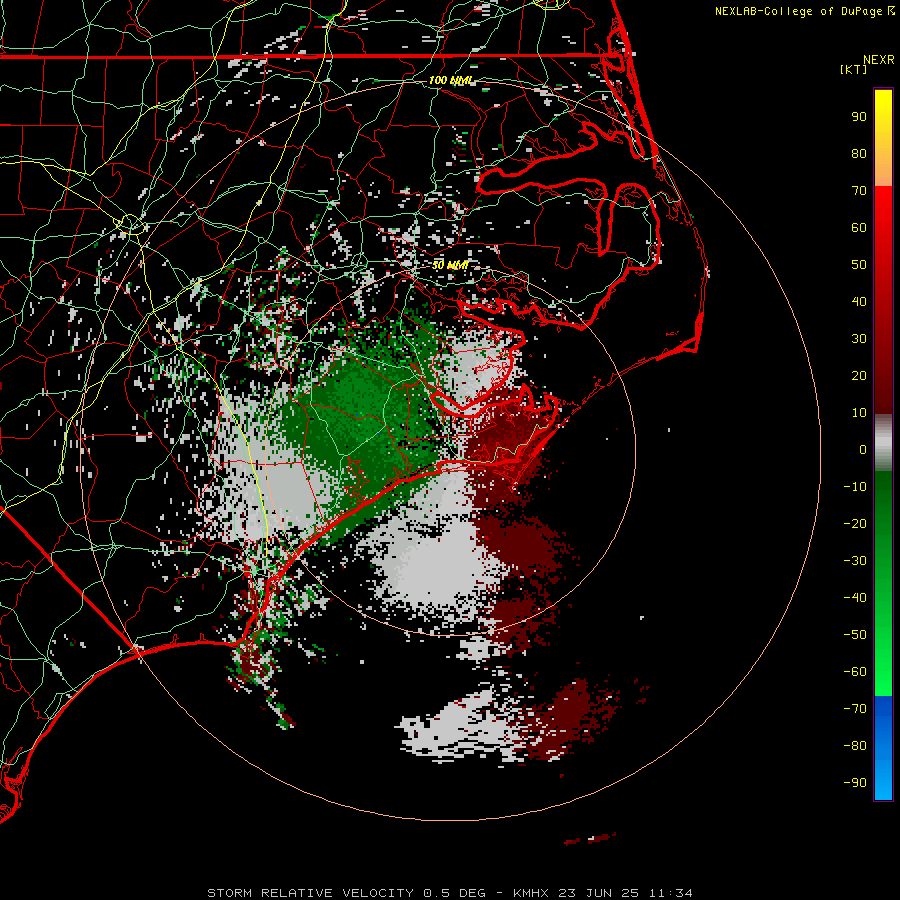Click the NEXLAB-College of DuPage title text
Image resolution: width=900 pixels, height=900 pixels.
(804, 11)
